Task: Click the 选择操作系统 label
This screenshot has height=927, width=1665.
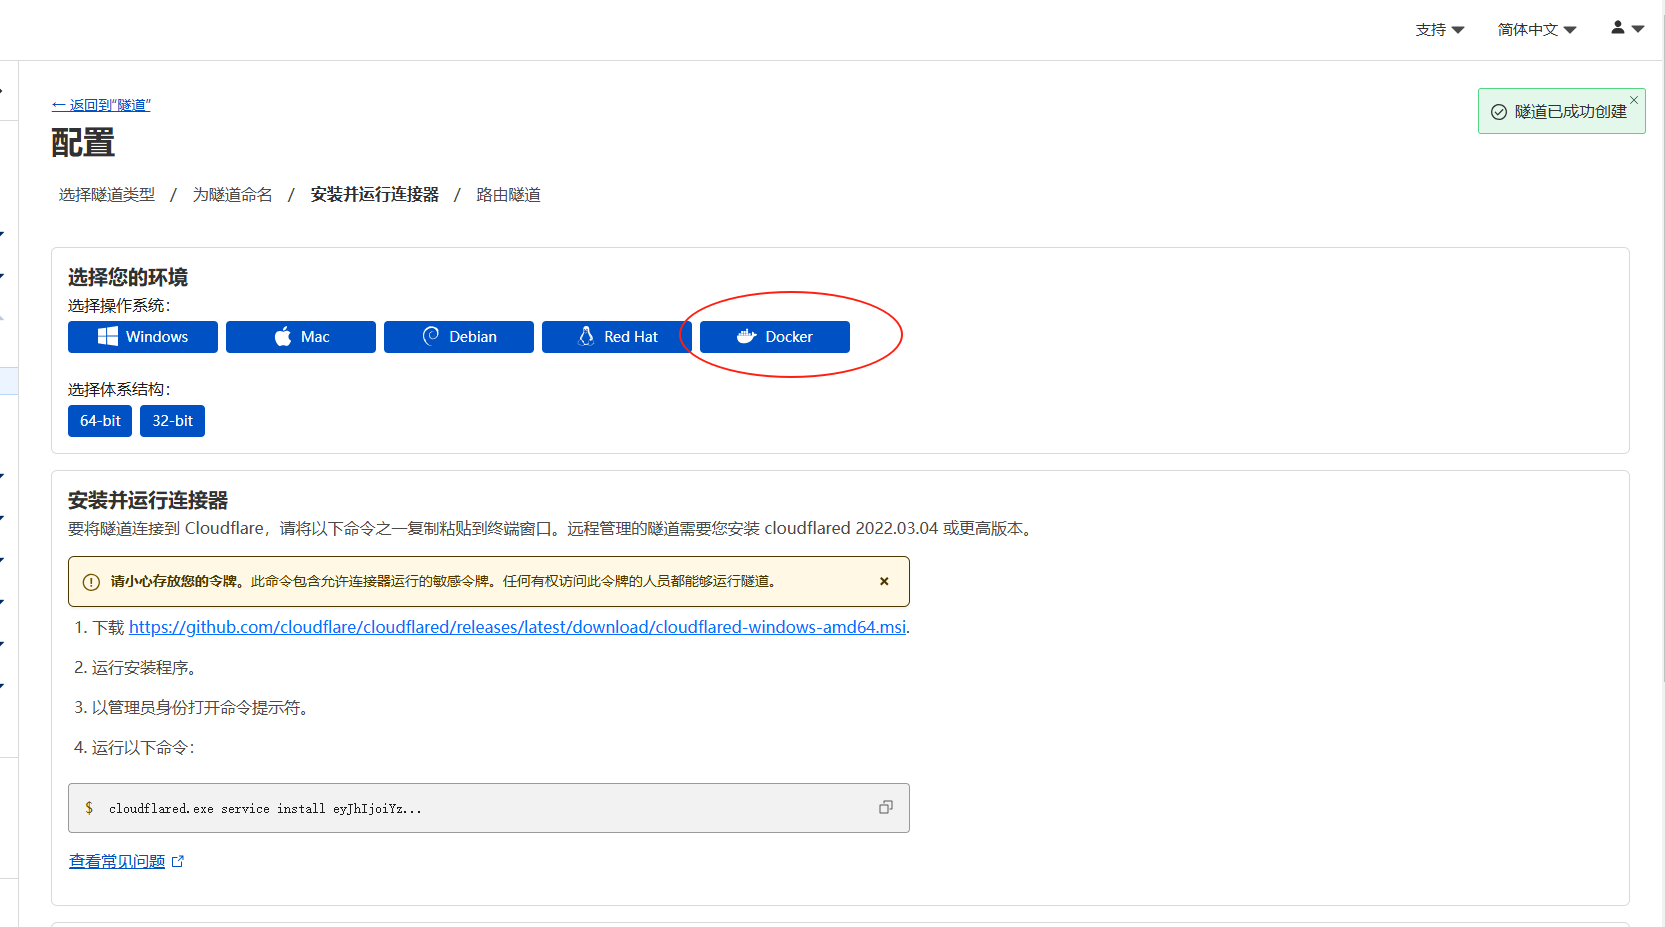Action: 119,306
